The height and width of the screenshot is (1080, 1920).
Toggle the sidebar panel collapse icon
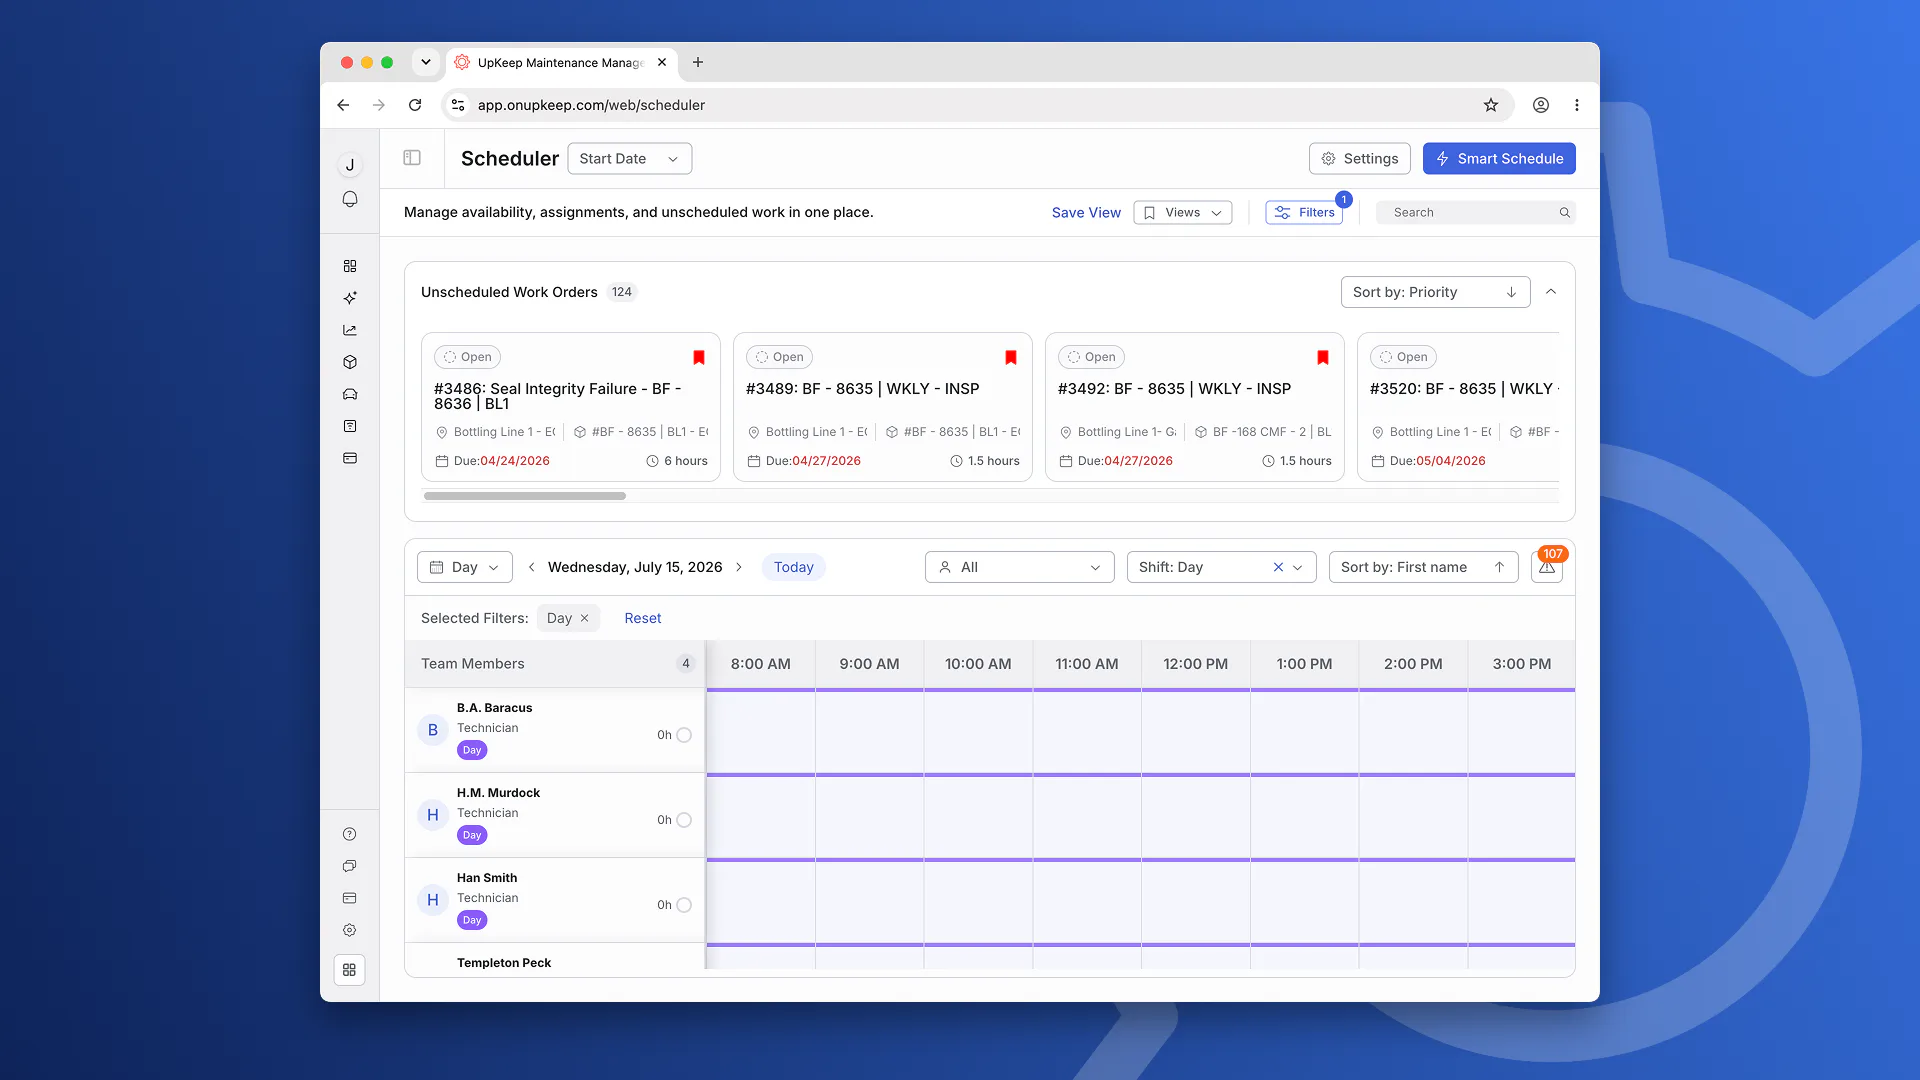pyautogui.click(x=412, y=158)
